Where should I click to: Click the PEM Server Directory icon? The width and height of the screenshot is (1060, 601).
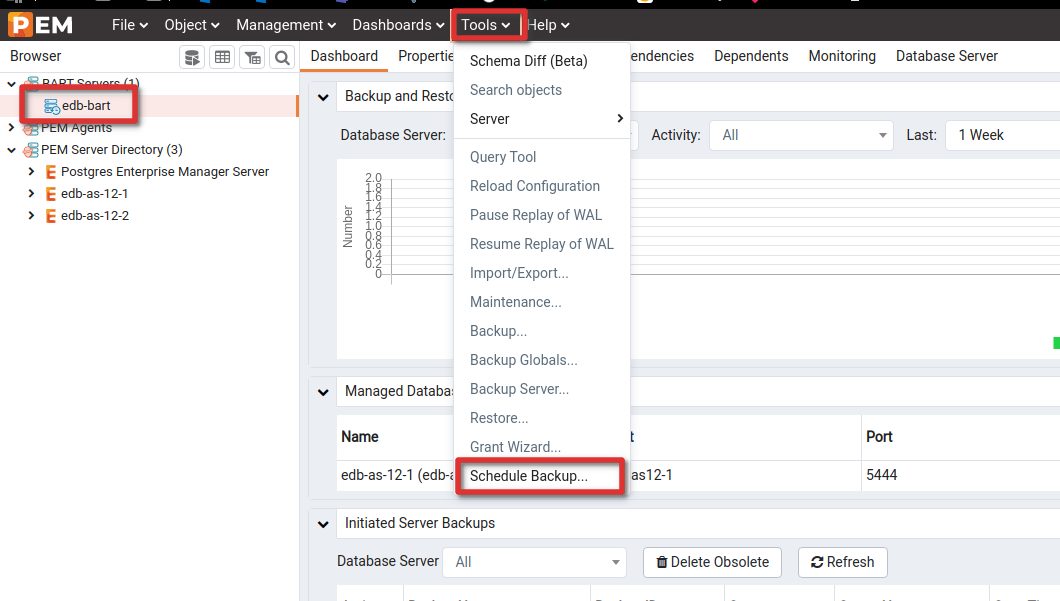pyautogui.click(x=30, y=150)
